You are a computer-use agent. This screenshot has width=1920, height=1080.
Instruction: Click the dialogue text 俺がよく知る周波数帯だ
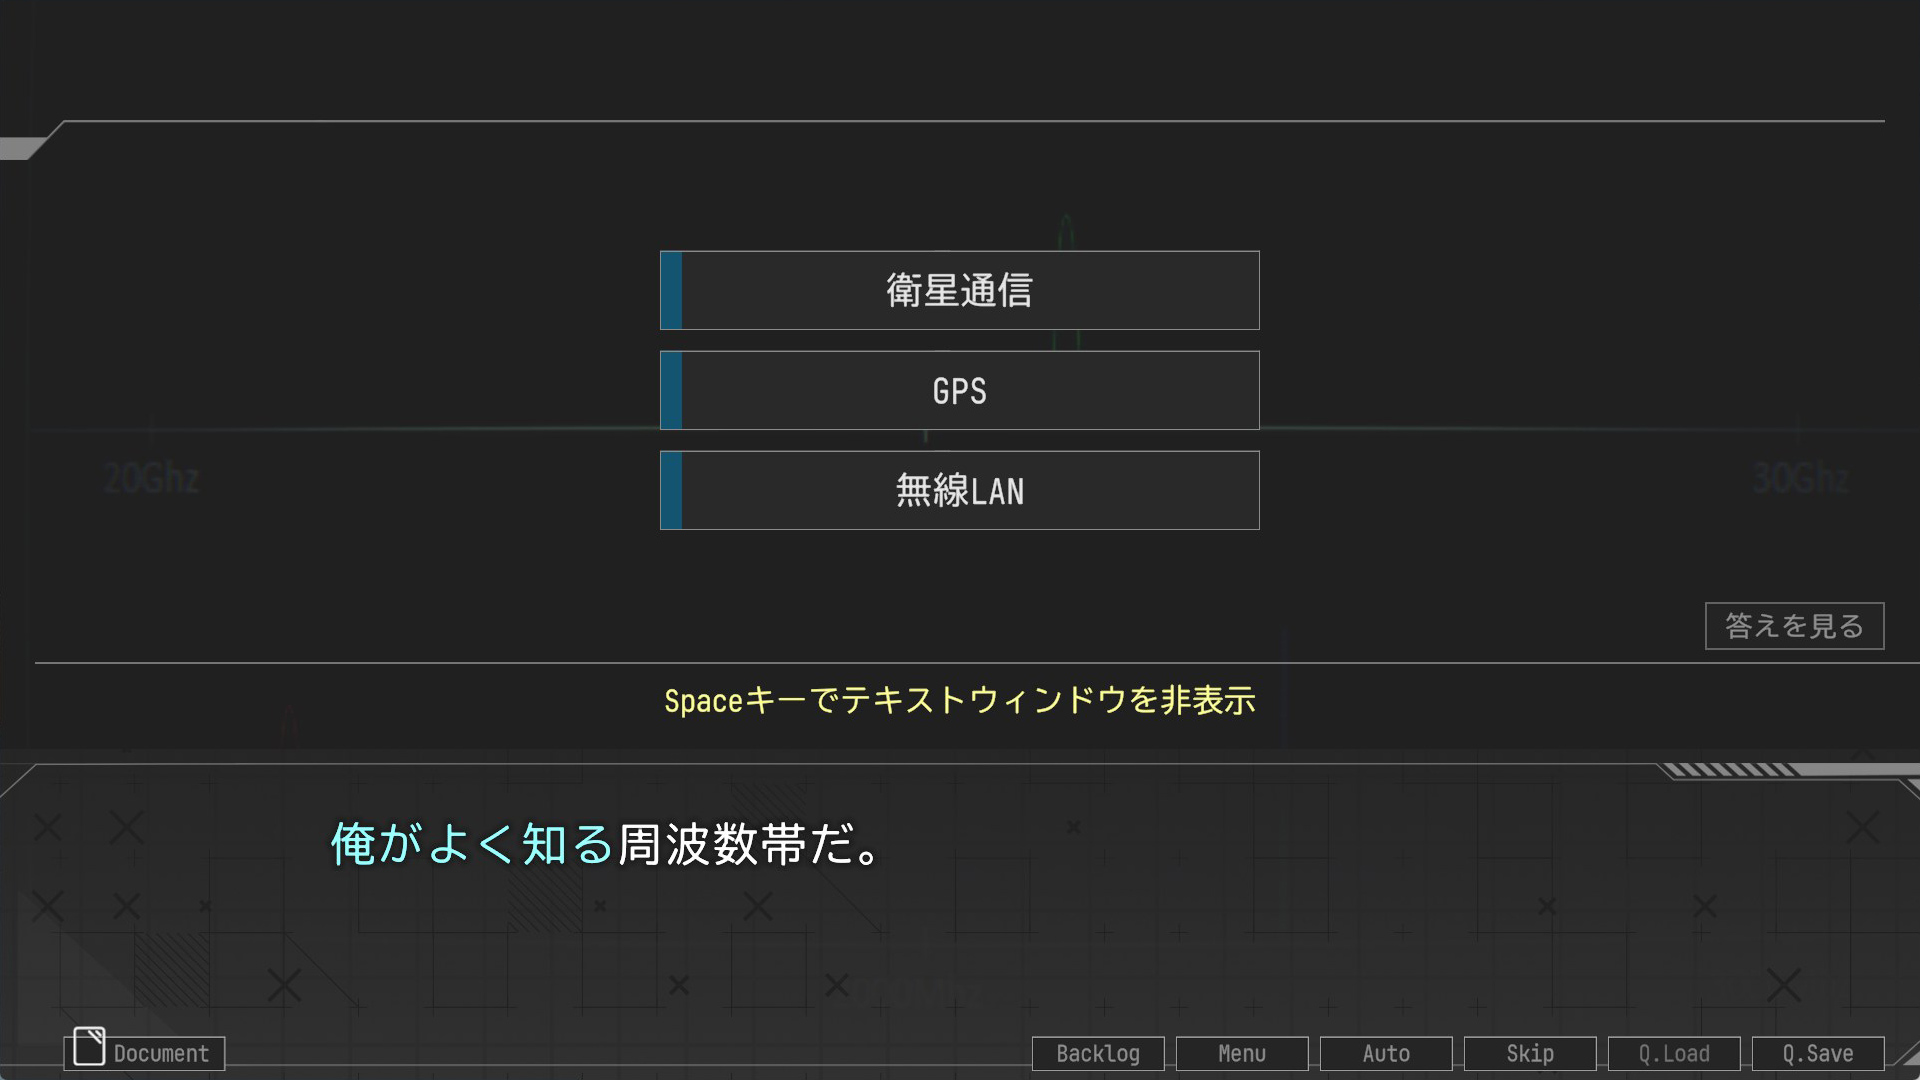[x=605, y=844]
